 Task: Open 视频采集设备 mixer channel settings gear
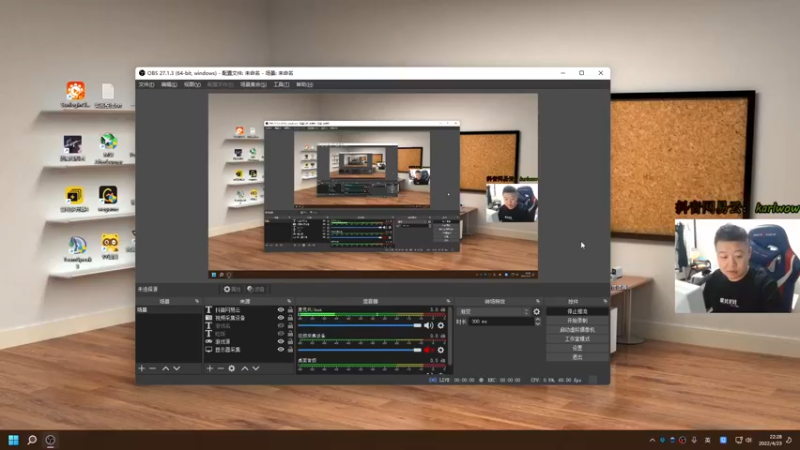[x=441, y=350]
